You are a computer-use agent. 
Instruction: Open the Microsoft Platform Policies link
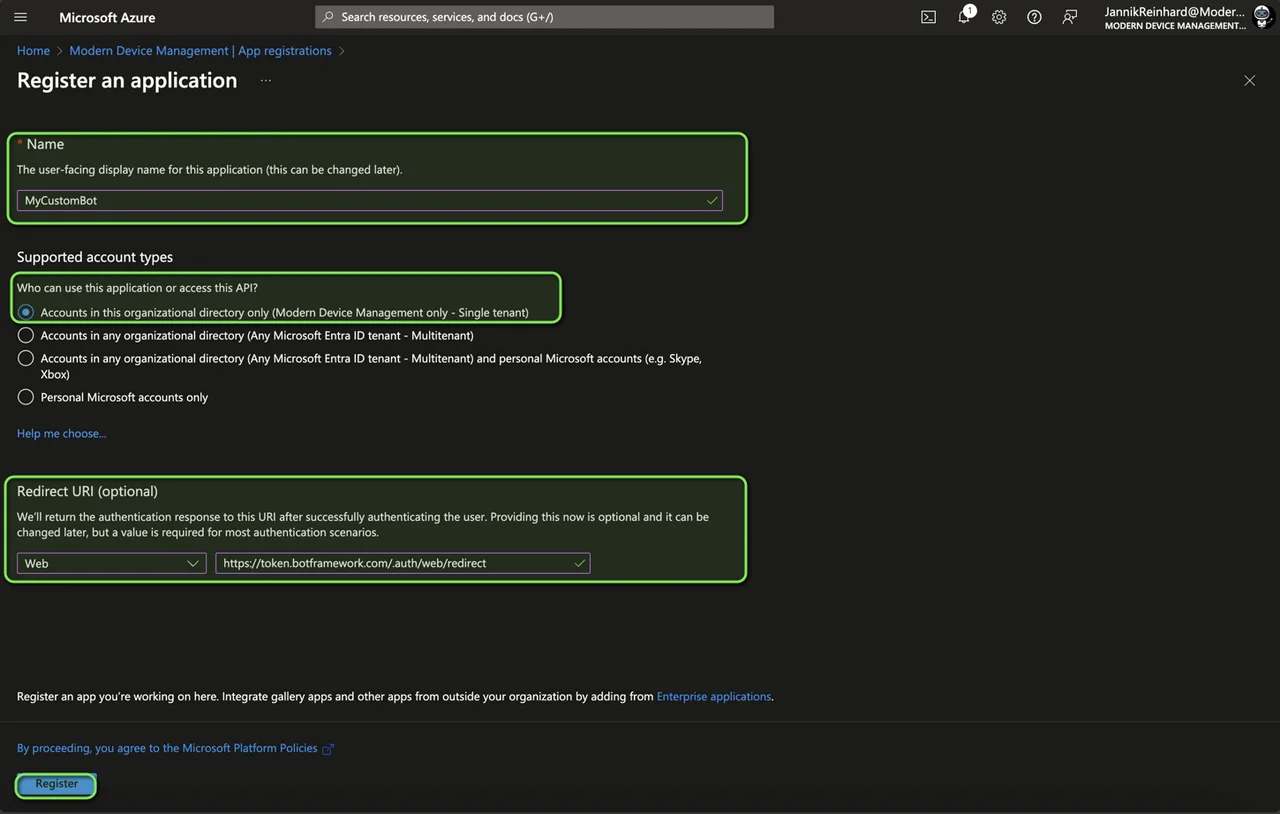(x=167, y=749)
